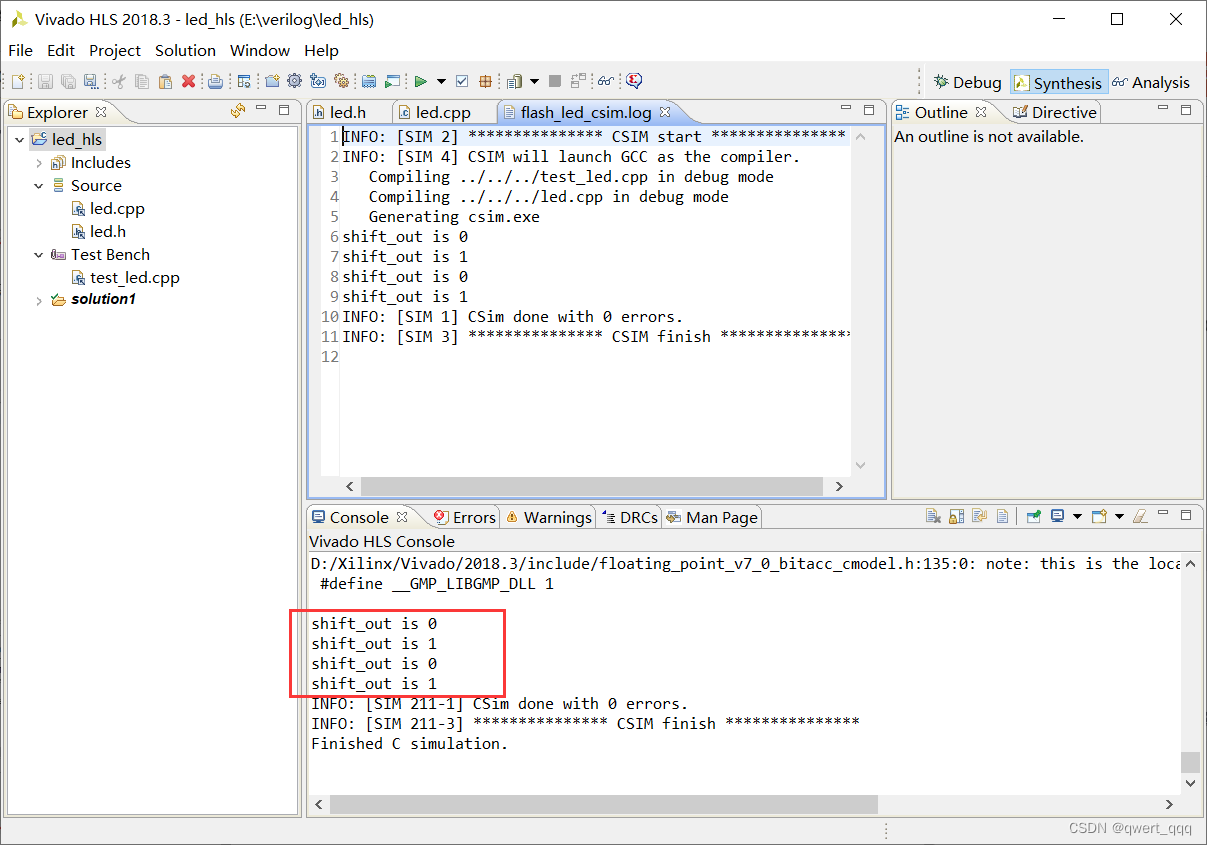
Task: Click the Compare Reports toolbar icon
Action: (x=514, y=81)
